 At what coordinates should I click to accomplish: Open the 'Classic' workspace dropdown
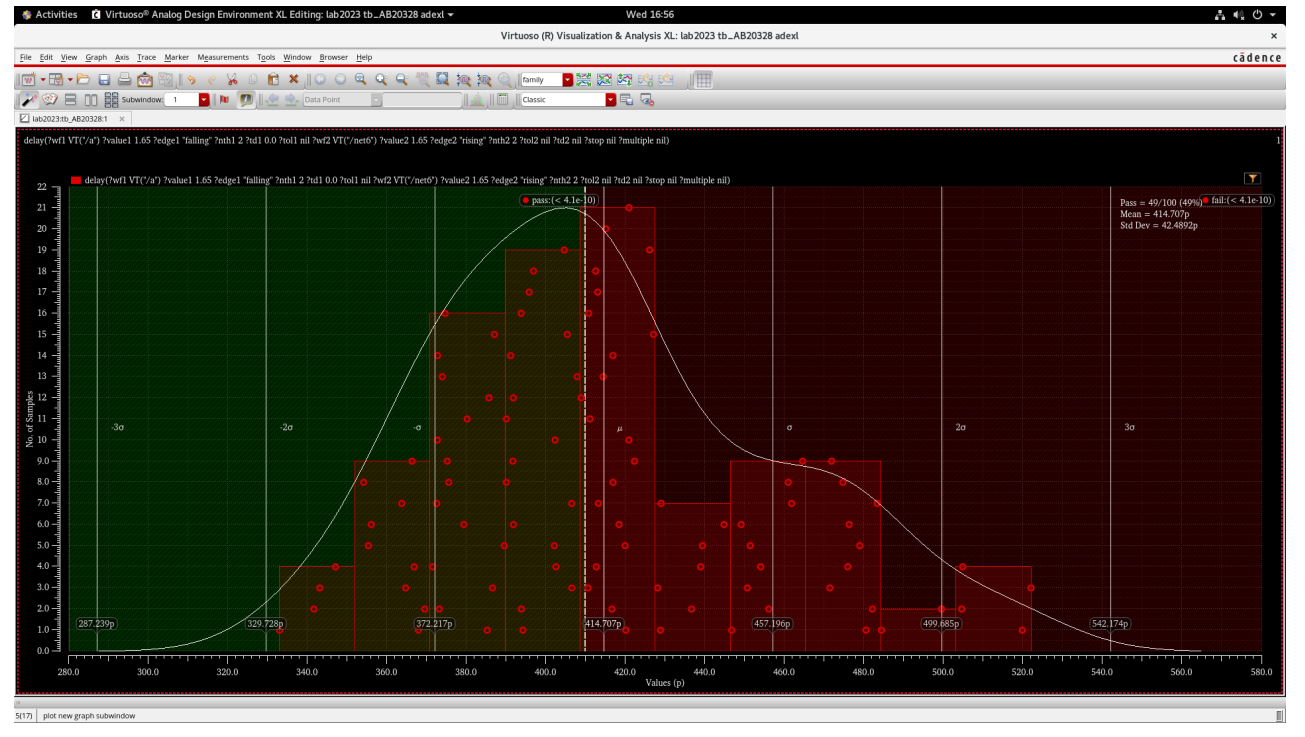[611, 100]
